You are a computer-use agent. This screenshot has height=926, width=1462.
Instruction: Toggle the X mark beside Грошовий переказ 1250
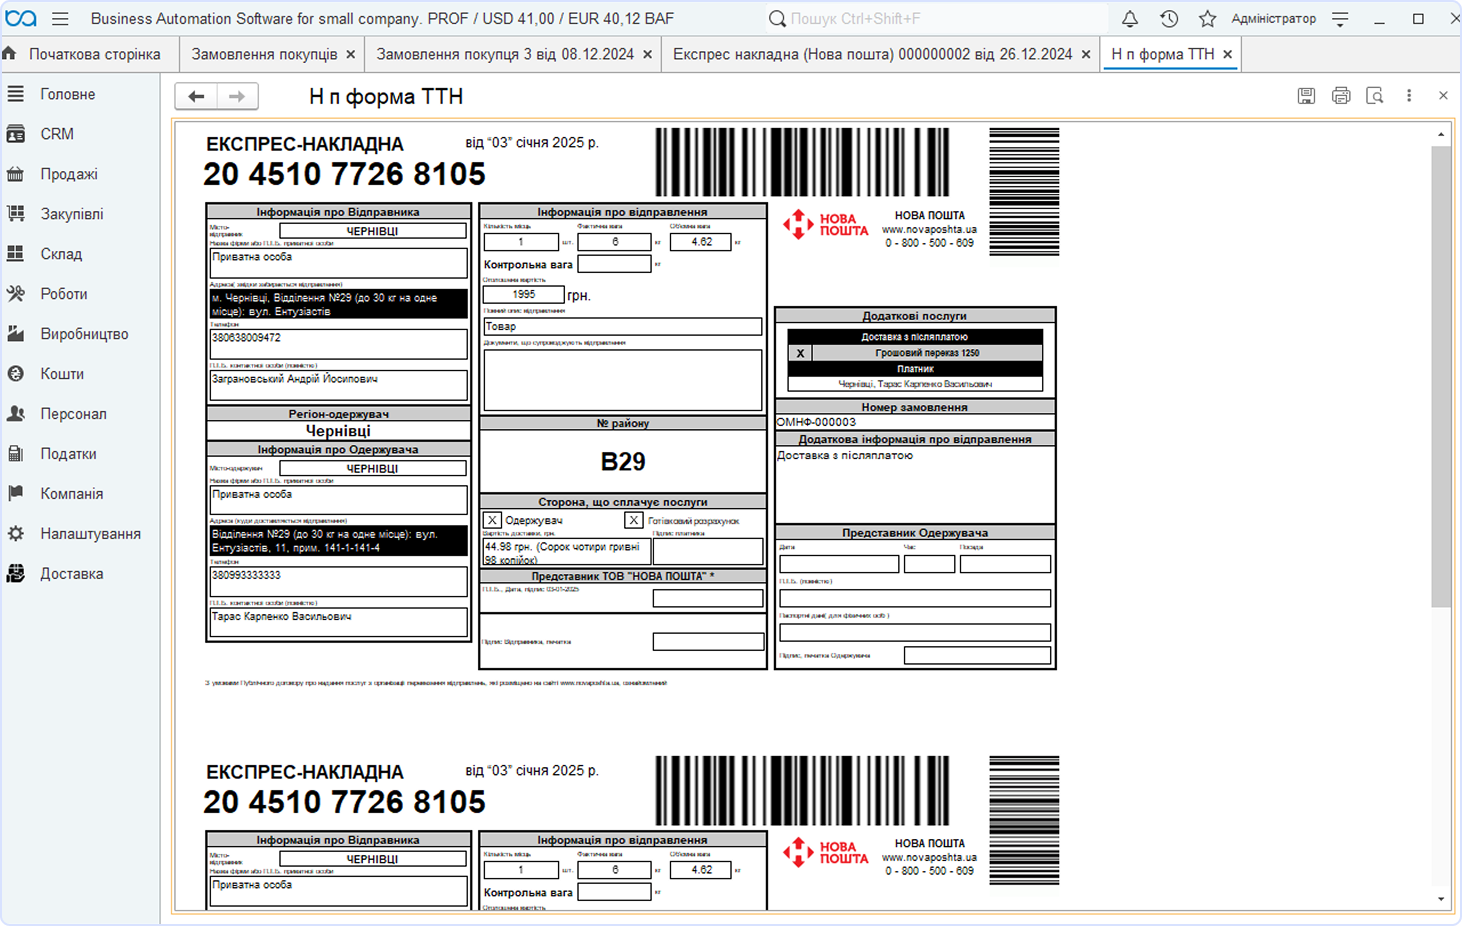[x=800, y=353]
